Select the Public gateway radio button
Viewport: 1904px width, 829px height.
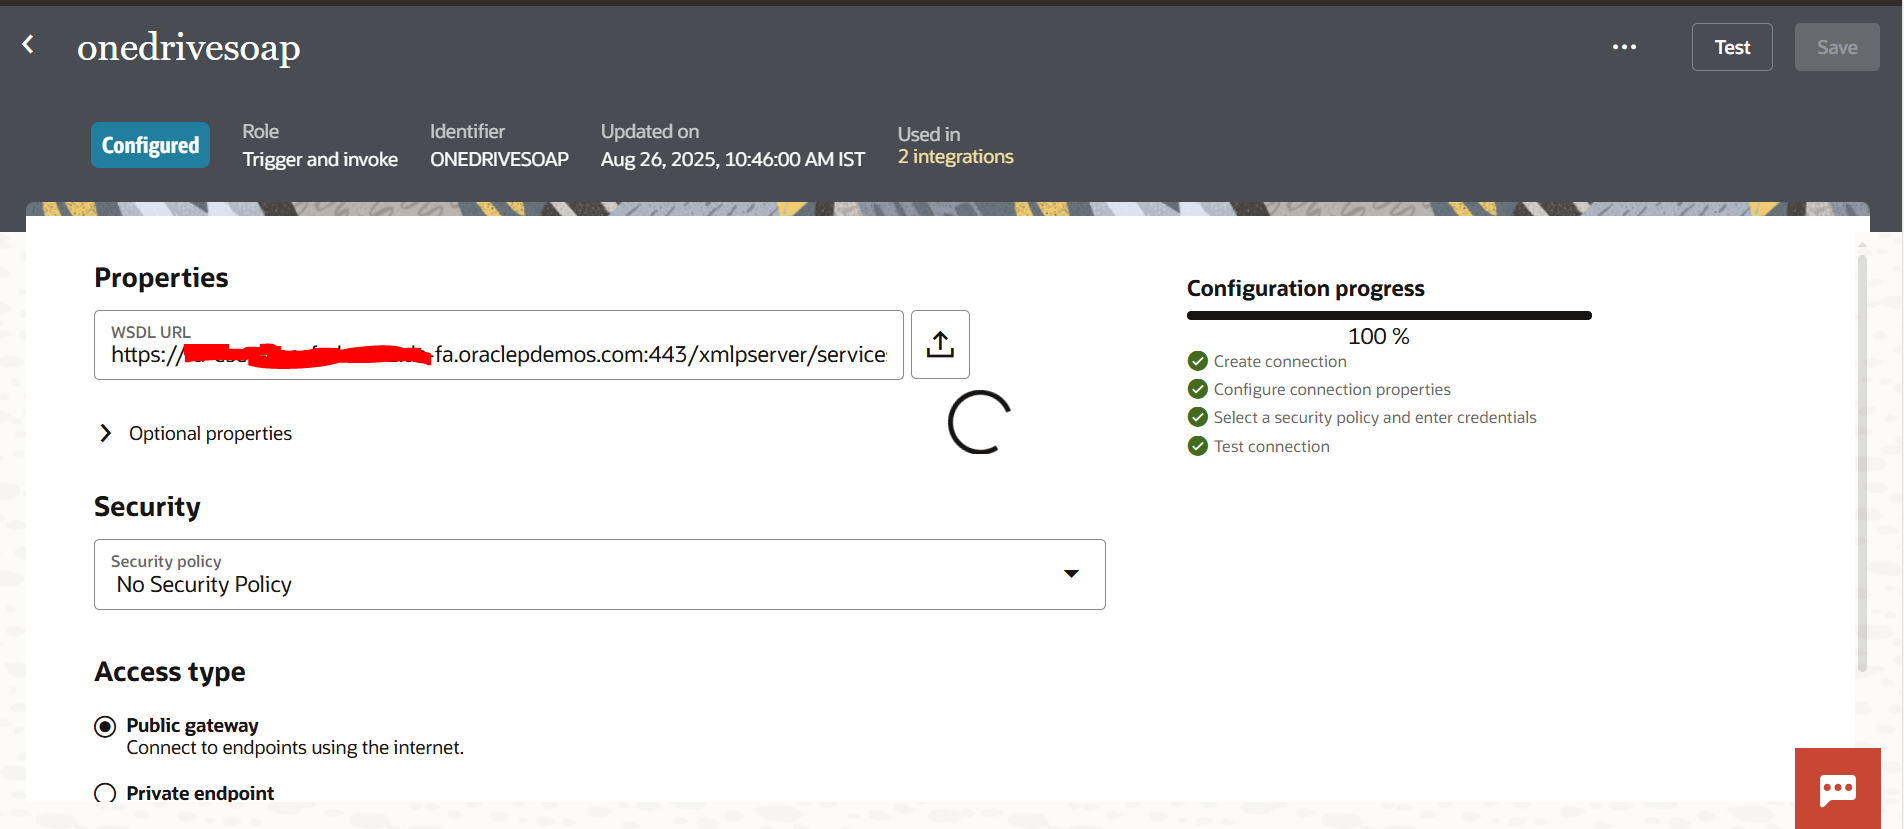click(x=105, y=727)
